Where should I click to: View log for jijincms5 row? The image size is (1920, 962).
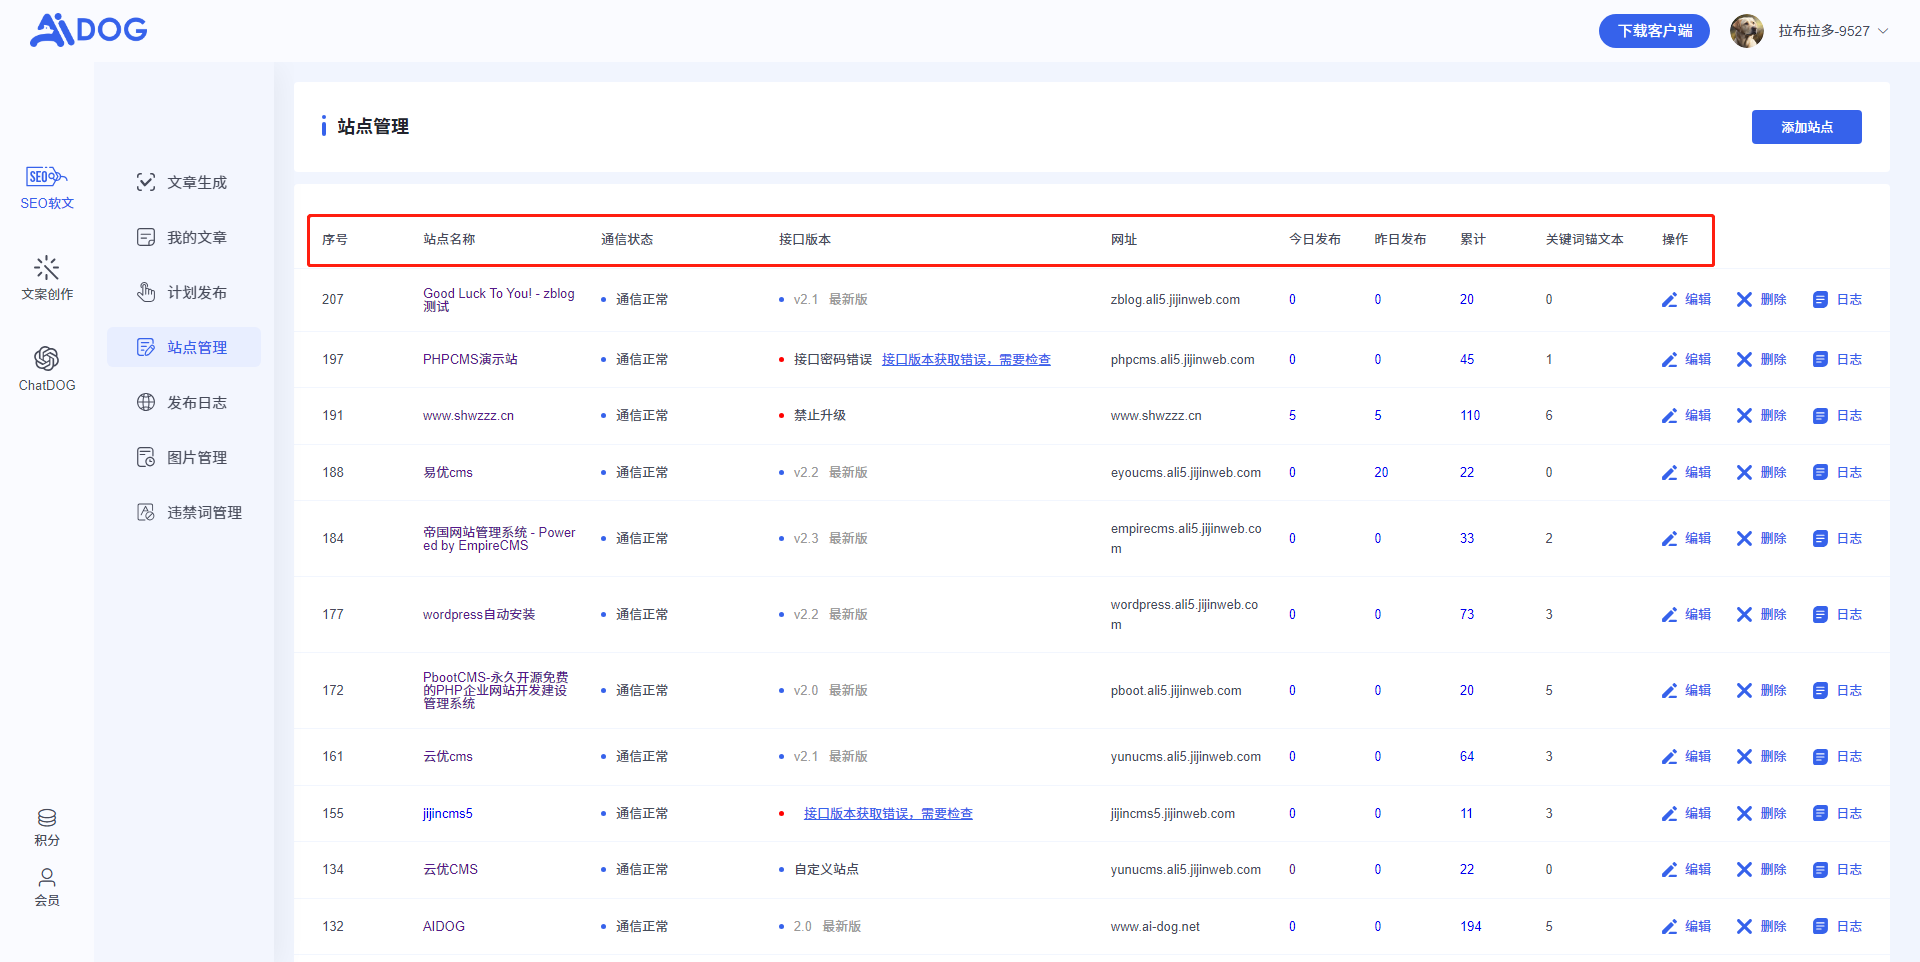(x=1837, y=813)
